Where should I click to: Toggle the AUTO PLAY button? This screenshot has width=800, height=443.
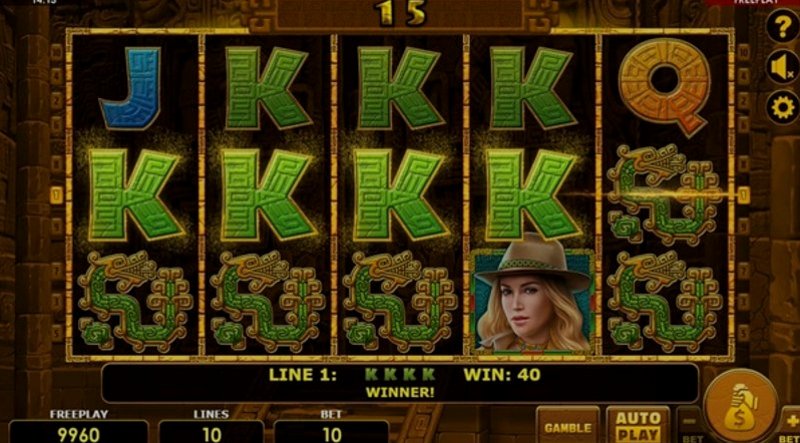click(x=638, y=426)
